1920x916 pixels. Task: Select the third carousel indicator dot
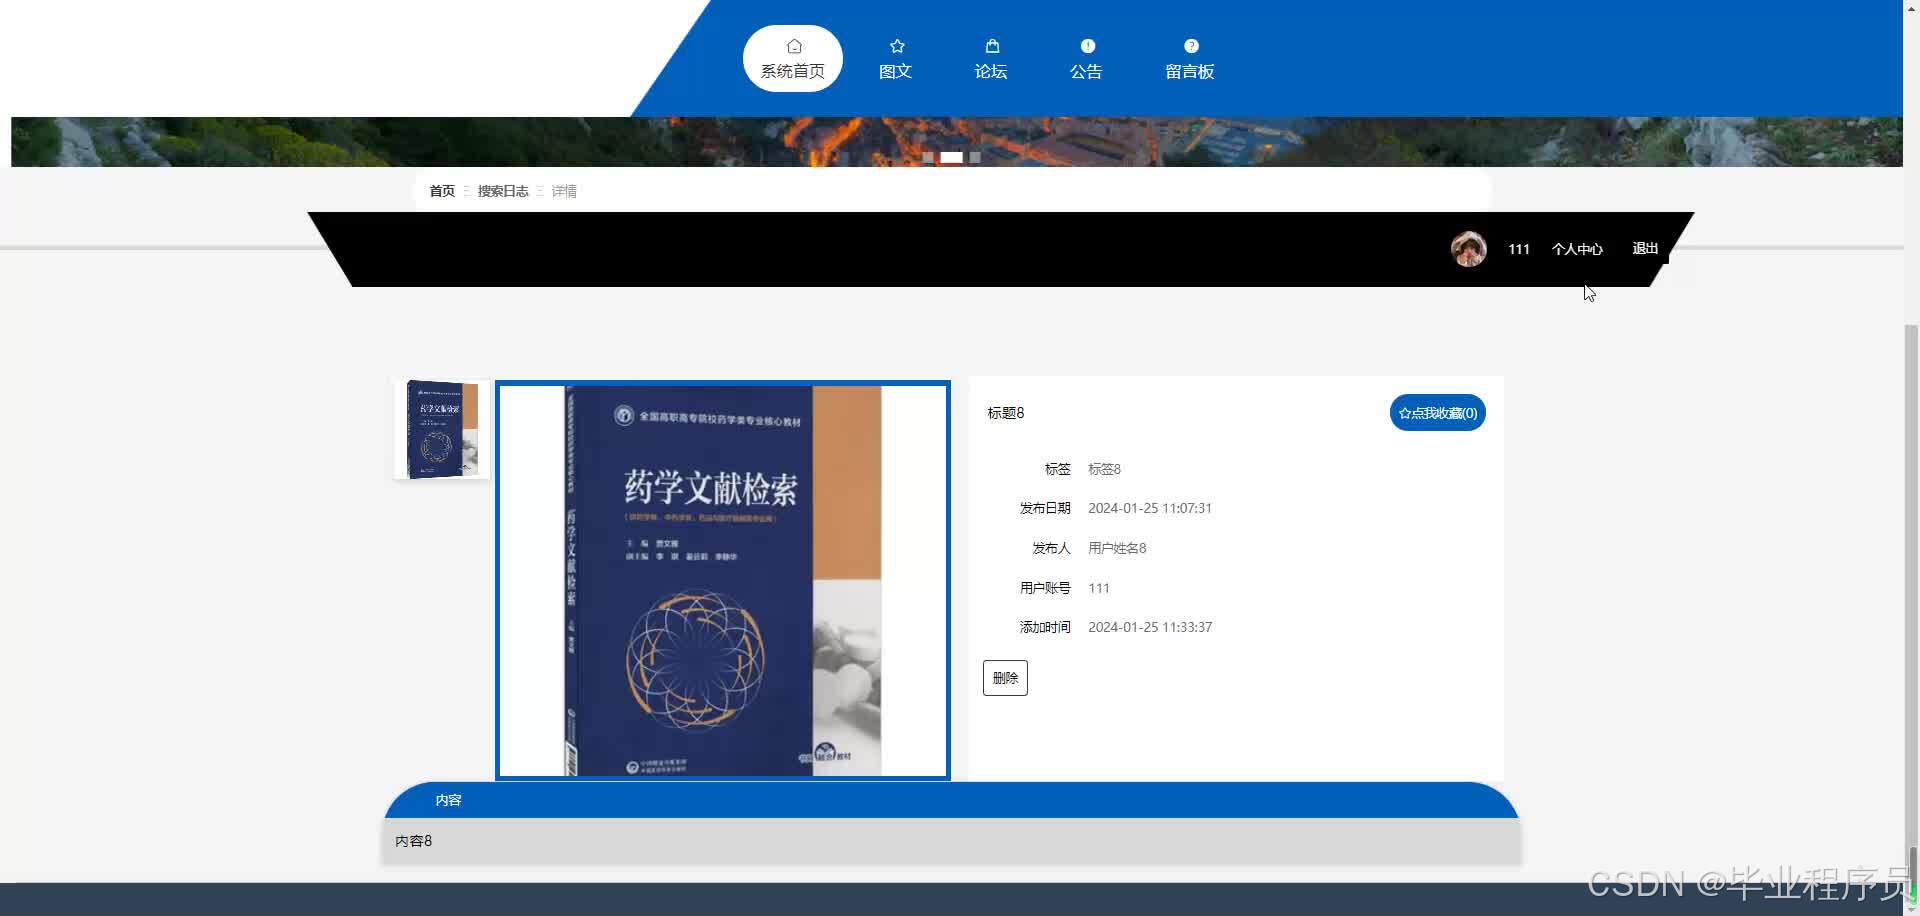[x=975, y=157]
